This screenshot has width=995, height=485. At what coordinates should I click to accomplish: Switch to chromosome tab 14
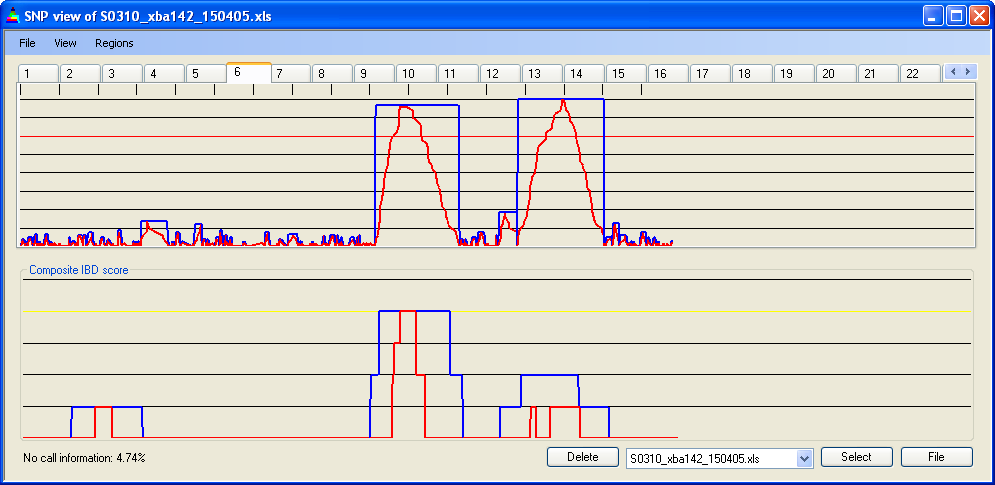click(584, 74)
